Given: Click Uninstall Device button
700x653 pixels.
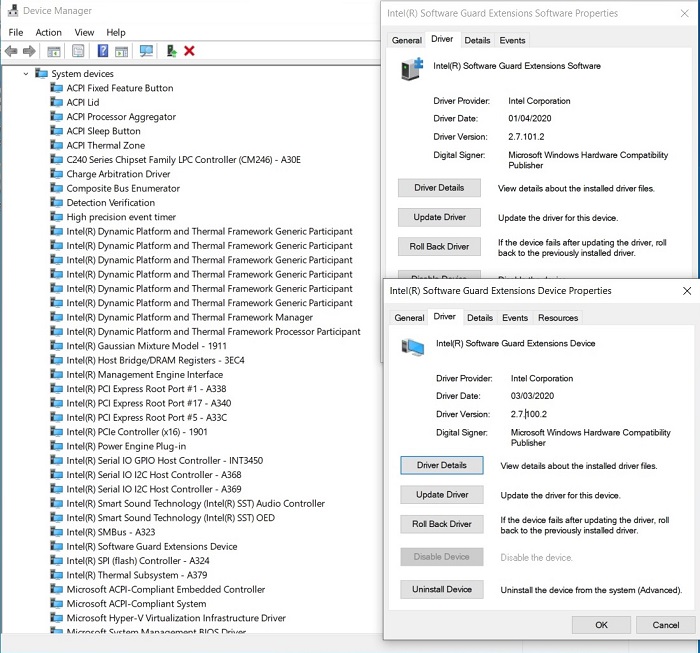Looking at the screenshot, I should (x=442, y=589).
